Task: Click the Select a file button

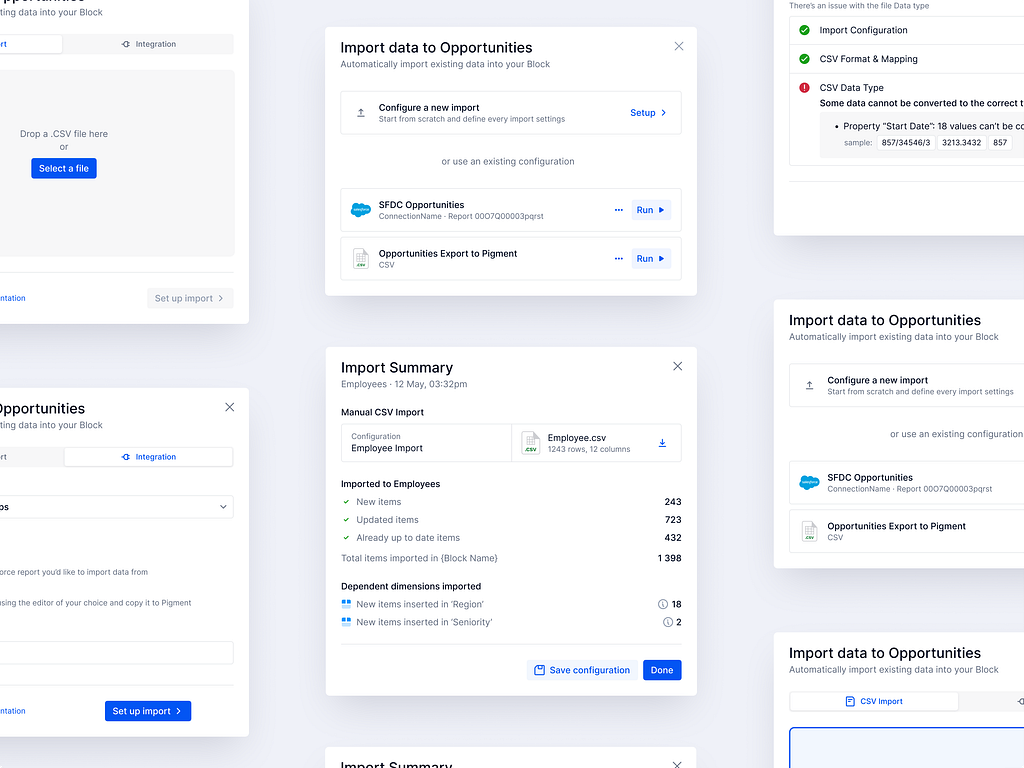Action: [x=63, y=168]
